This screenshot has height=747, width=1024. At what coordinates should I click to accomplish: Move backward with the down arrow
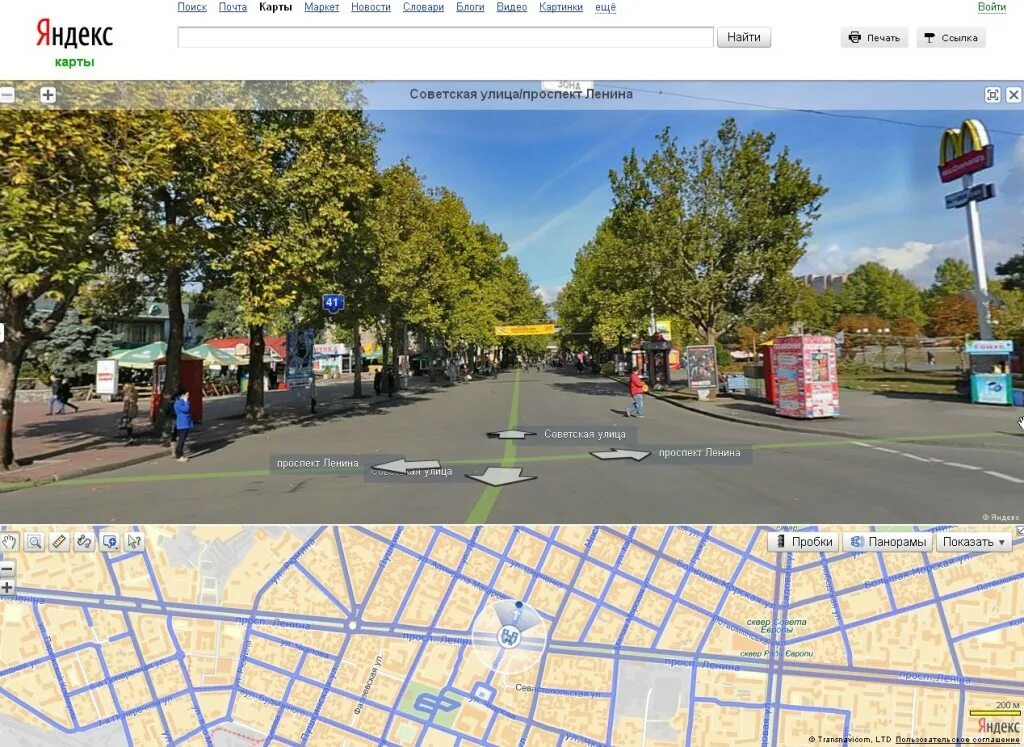[502, 476]
